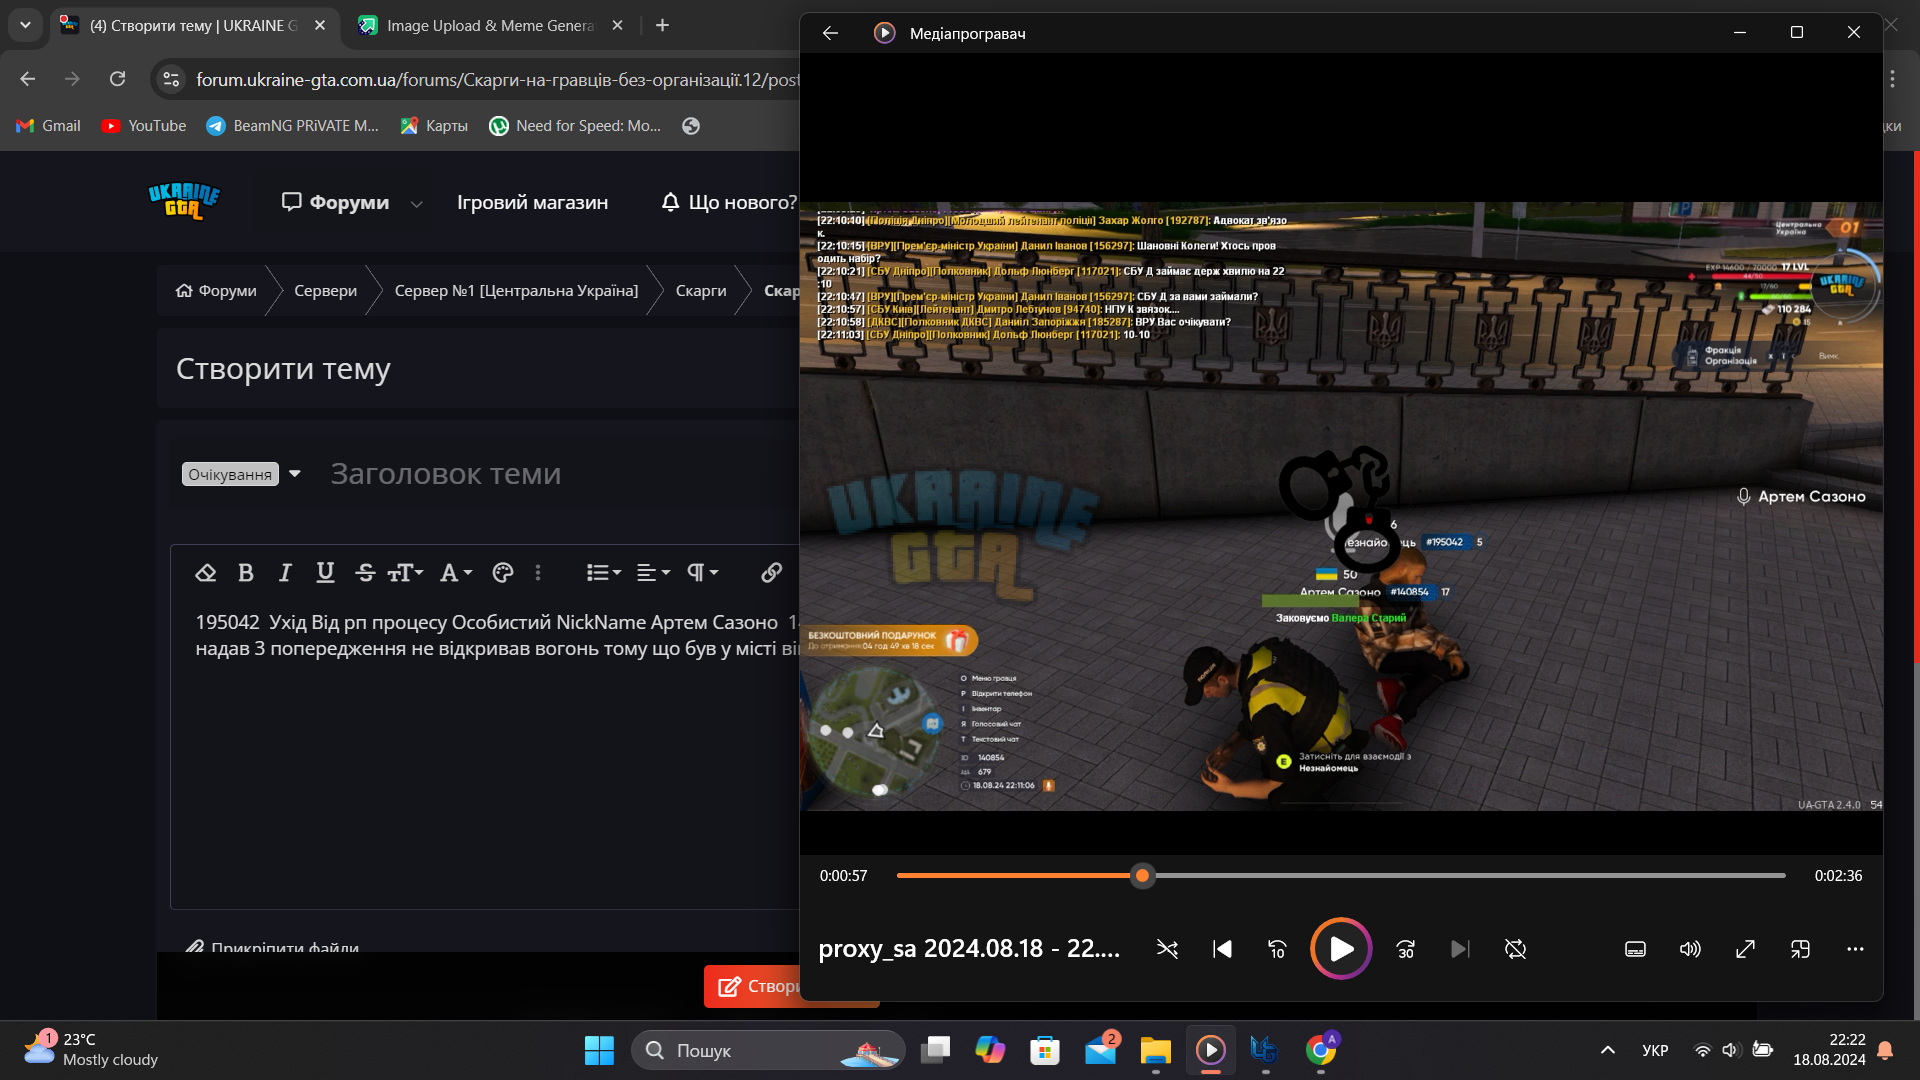Image resolution: width=1920 pixels, height=1080 pixels.
Task: Open the list type dropdown
Action: pyautogui.click(x=604, y=573)
